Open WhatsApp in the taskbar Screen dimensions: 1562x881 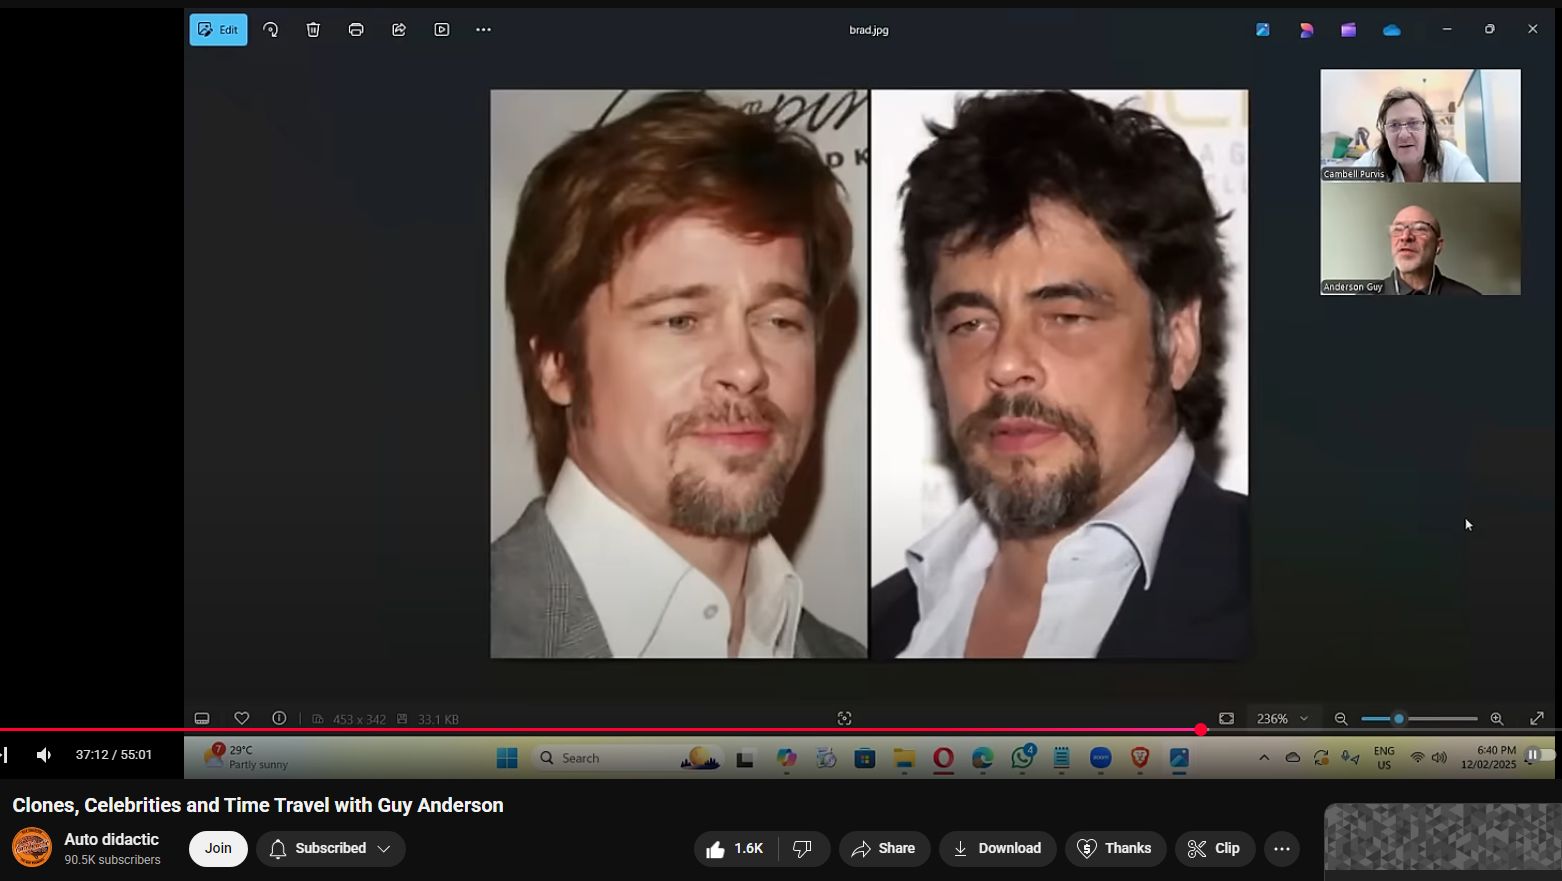[x=1022, y=759]
